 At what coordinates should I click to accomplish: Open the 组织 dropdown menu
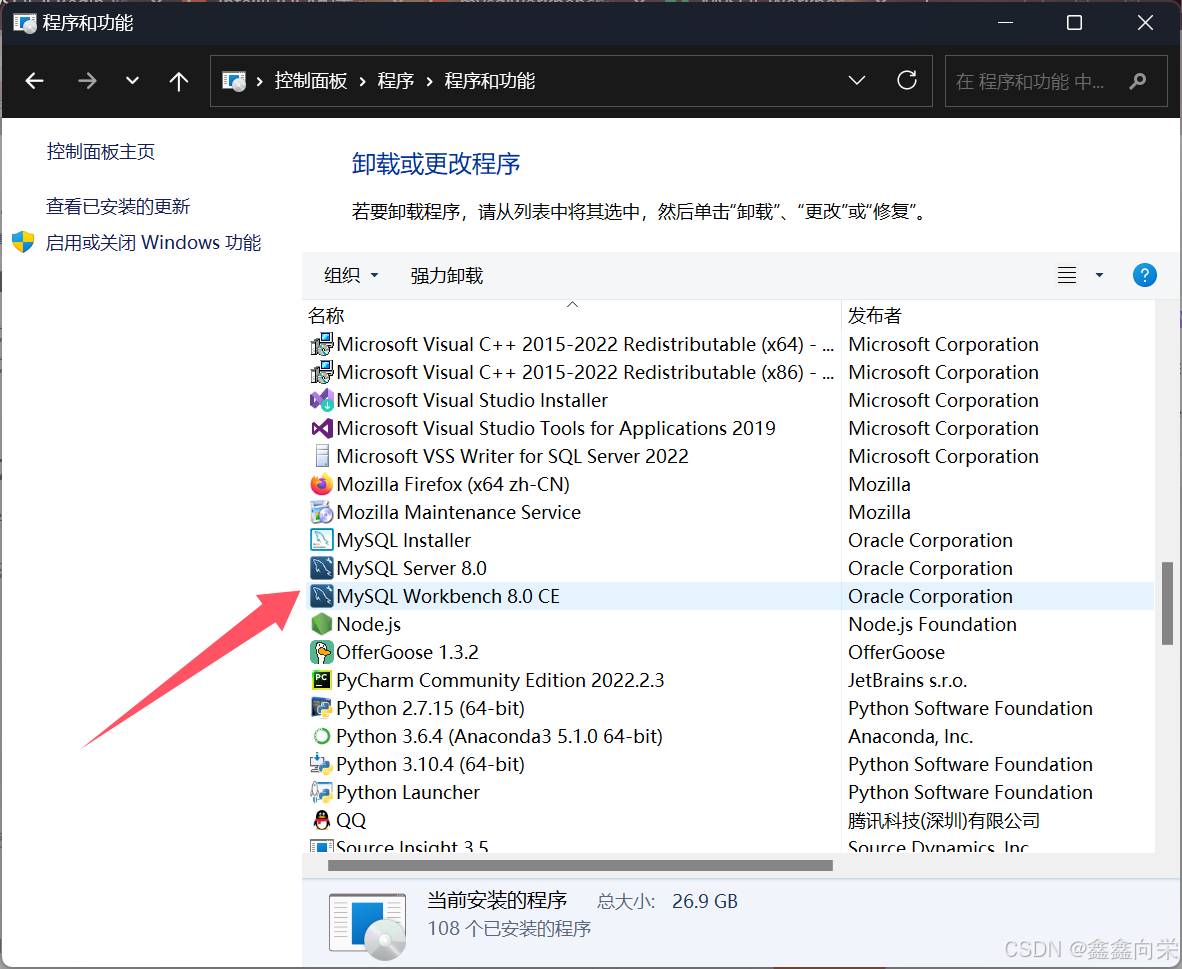pyautogui.click(x=351, y=275)
